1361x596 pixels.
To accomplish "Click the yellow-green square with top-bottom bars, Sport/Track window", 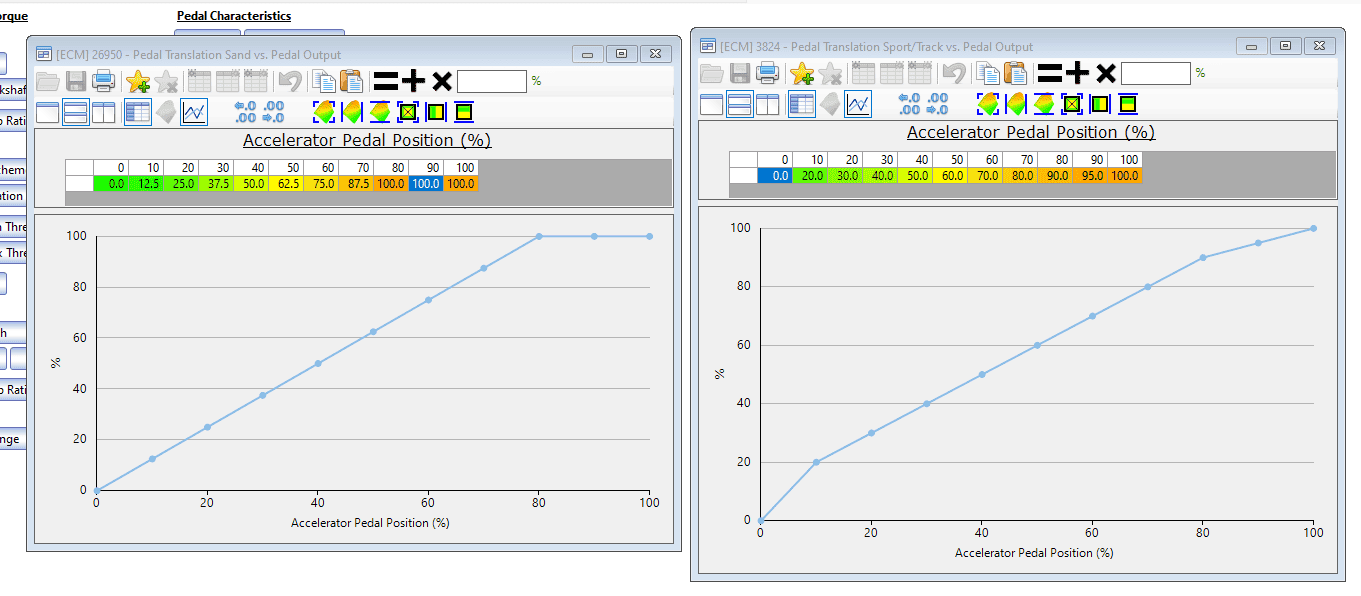I will click(1127, 104).
